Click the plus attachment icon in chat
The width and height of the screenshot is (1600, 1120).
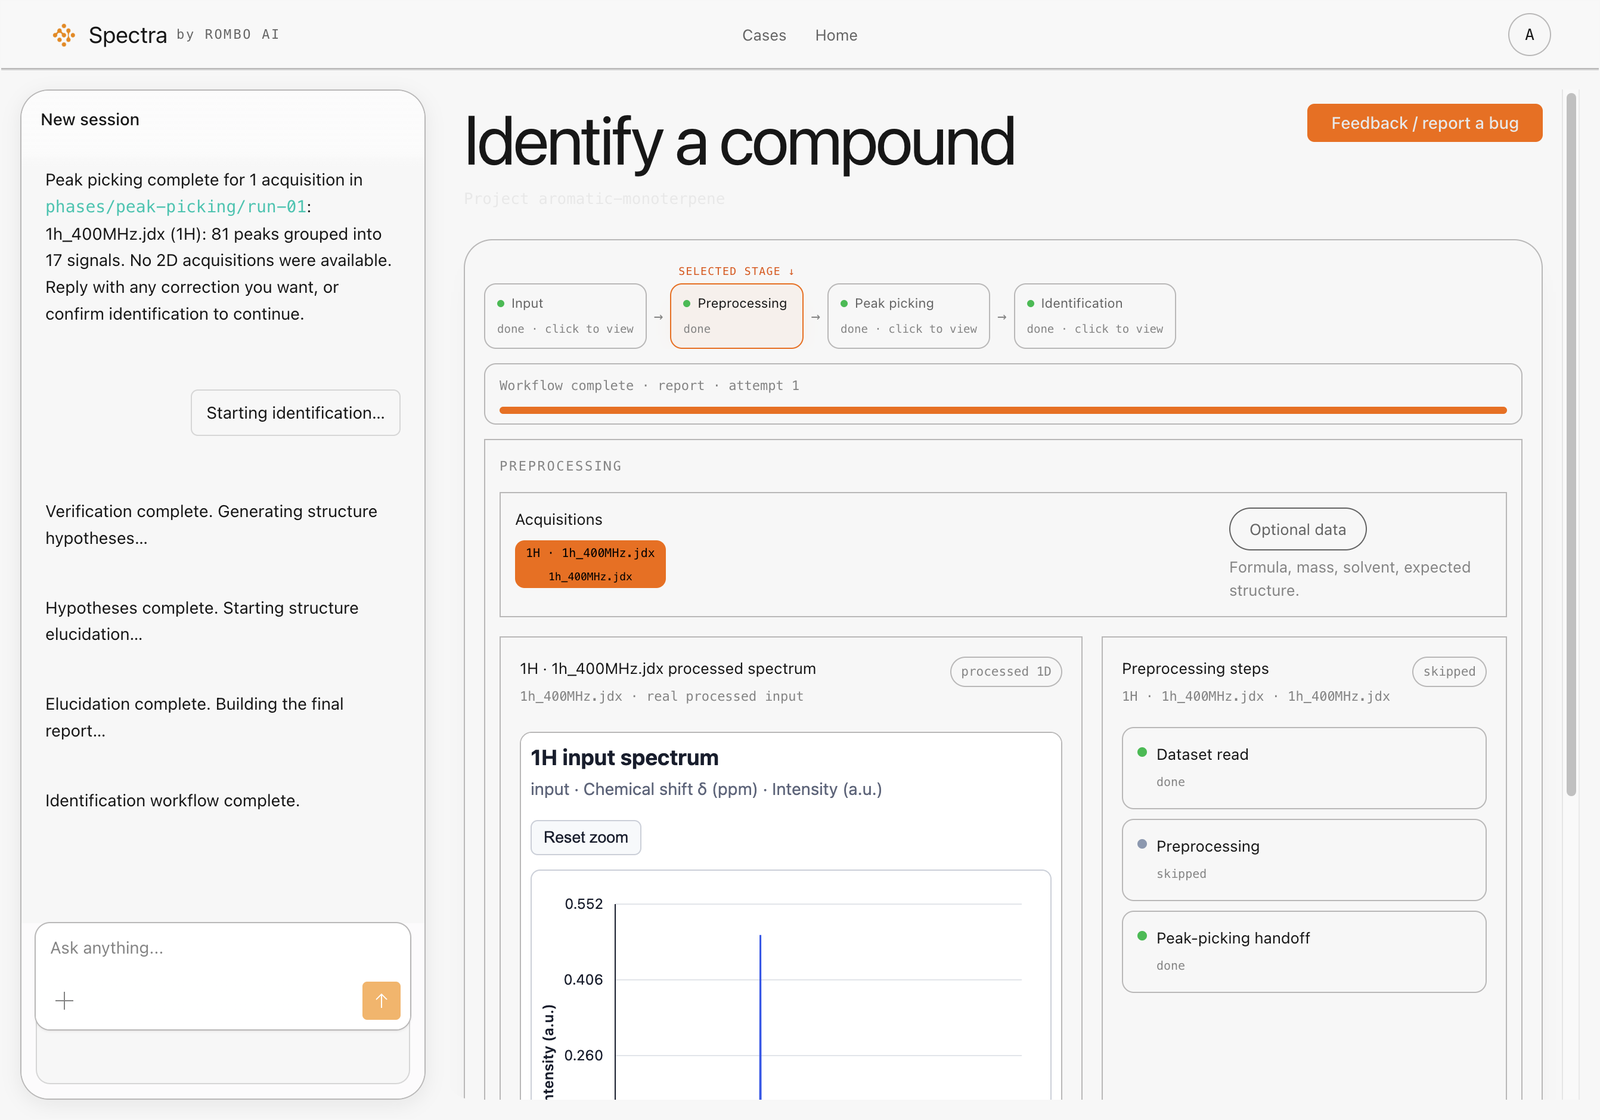click(x=64, y=1001)
